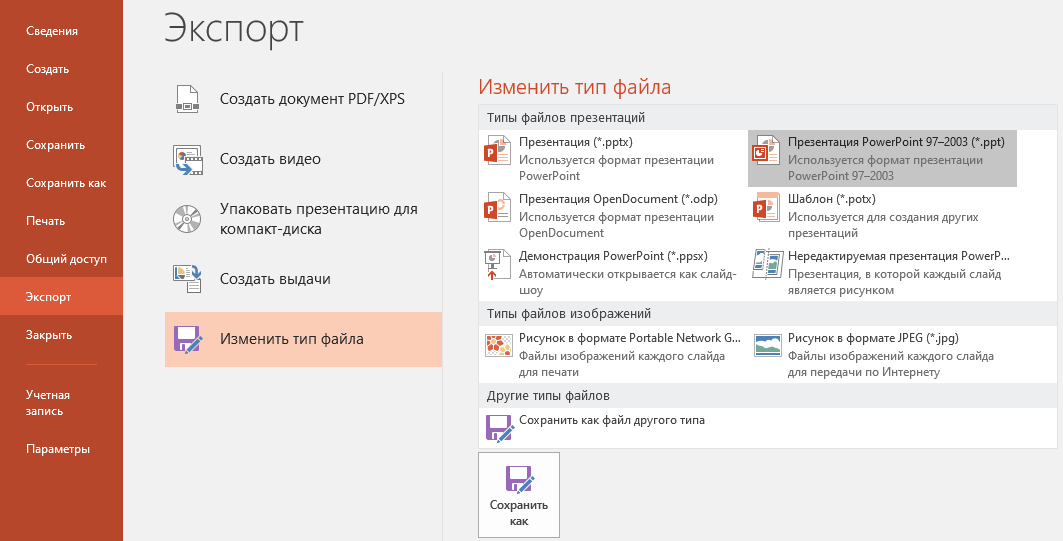This screenshot has height=541, width=1063.
Task: Open the Сведения menu item
Action: pyautogui.click(x=52, y=31)
